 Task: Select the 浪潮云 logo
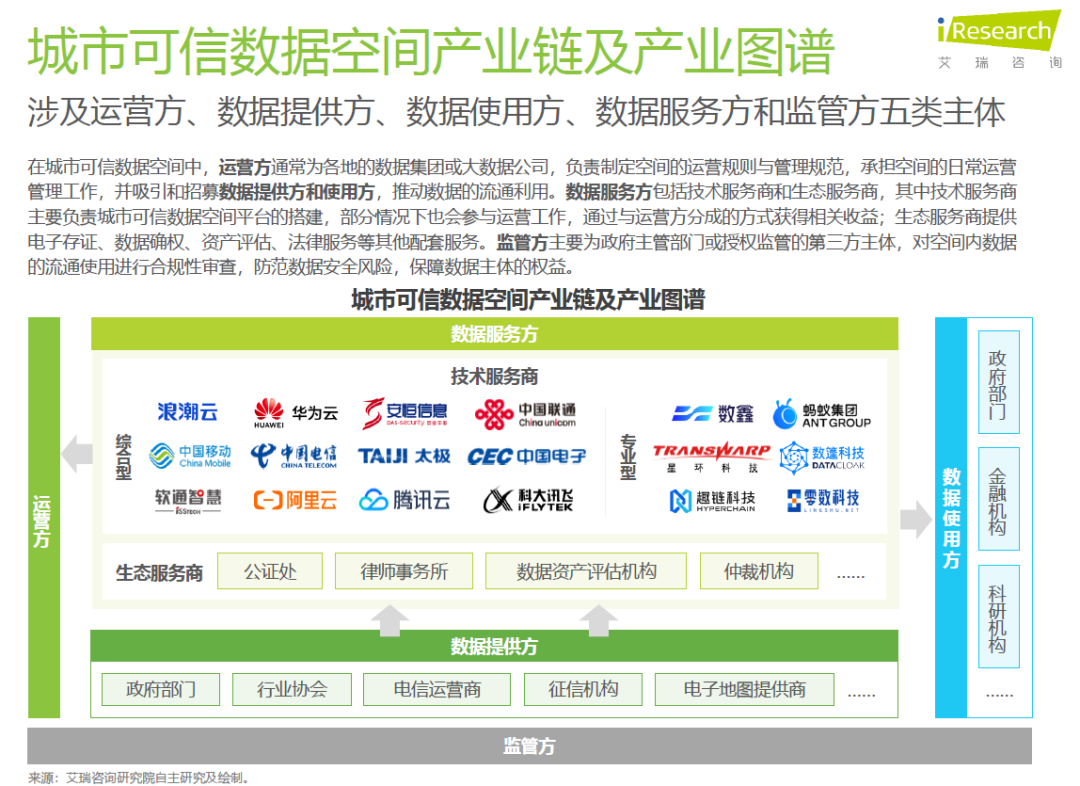pos(186,413)
